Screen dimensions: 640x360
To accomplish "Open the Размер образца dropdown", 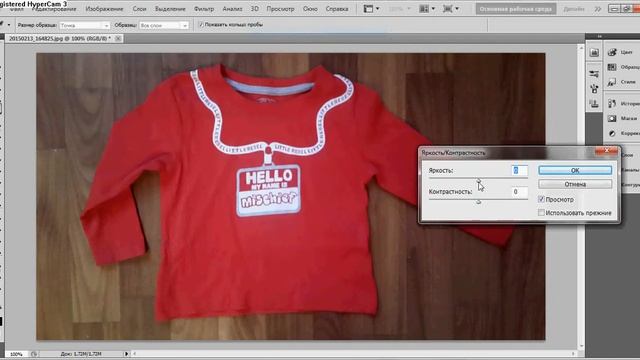I will [x=84, y=25].
